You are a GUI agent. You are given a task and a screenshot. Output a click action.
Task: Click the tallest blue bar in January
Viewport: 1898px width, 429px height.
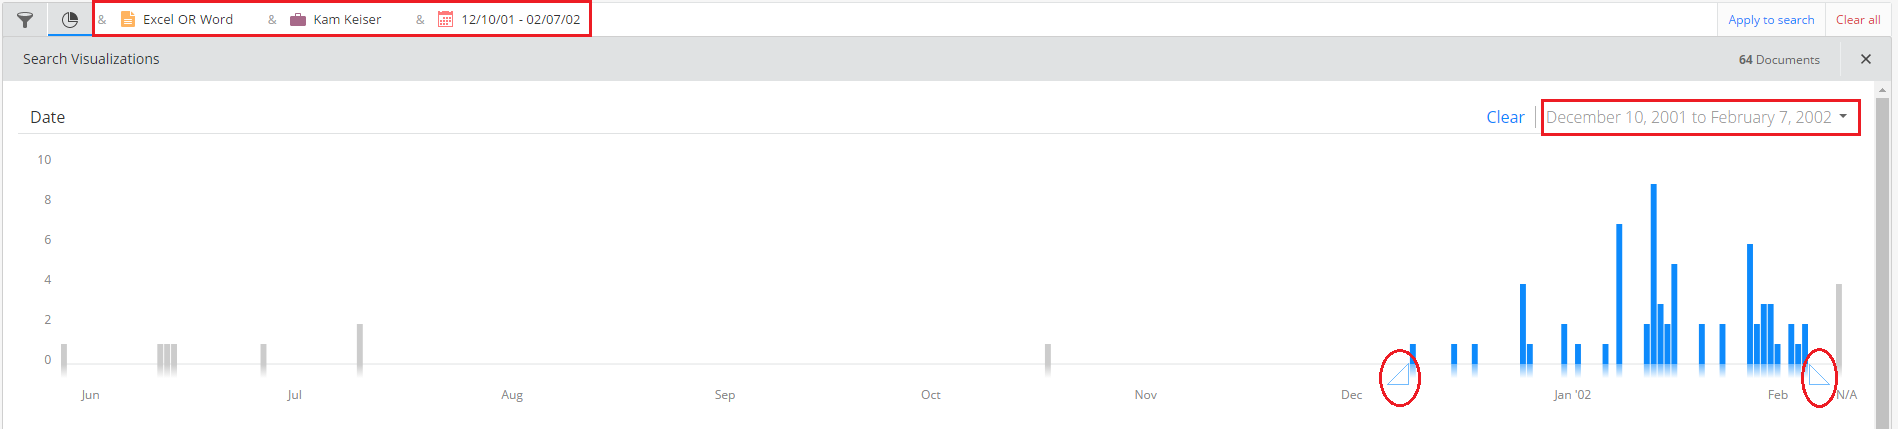(x=1654, y=274)
